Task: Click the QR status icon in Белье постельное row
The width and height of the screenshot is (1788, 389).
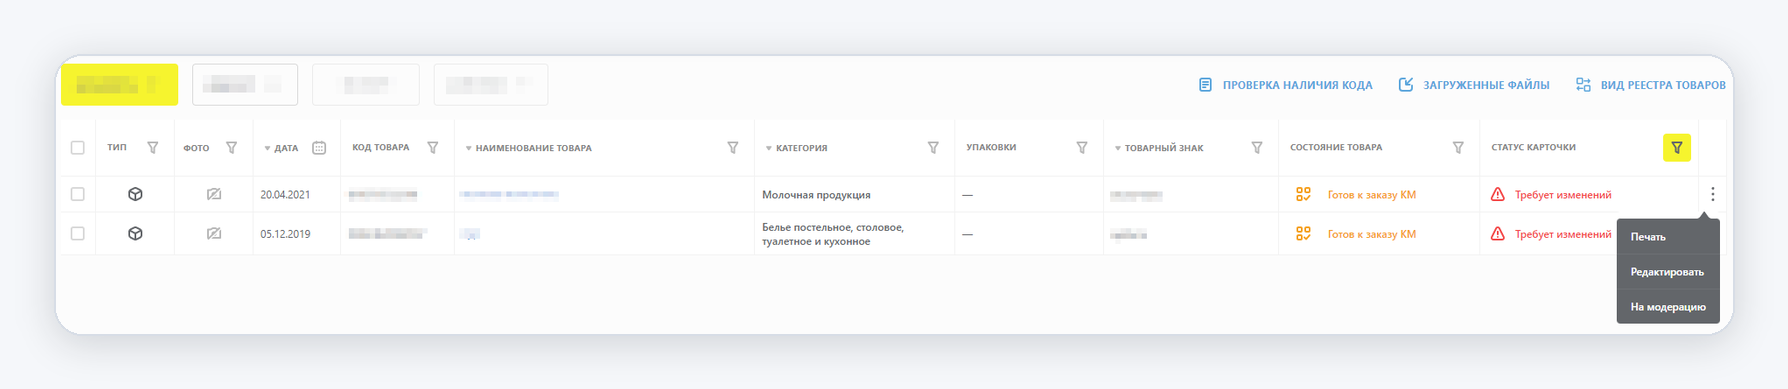Action: [x=1303, y=233]
